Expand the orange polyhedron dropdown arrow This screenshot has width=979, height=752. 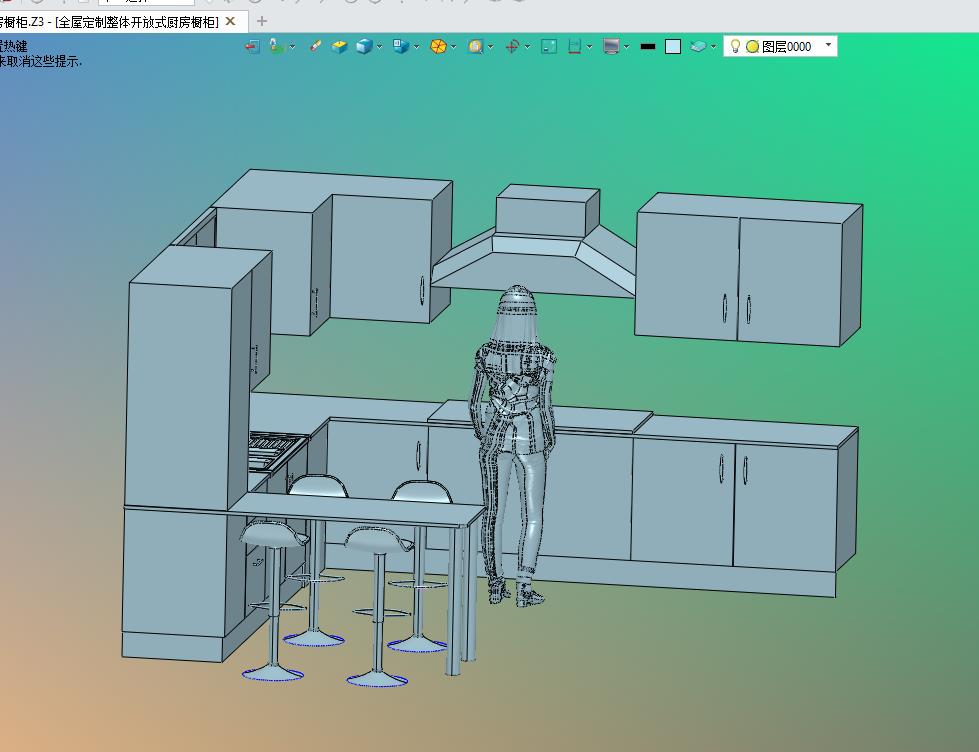[453, 47]
